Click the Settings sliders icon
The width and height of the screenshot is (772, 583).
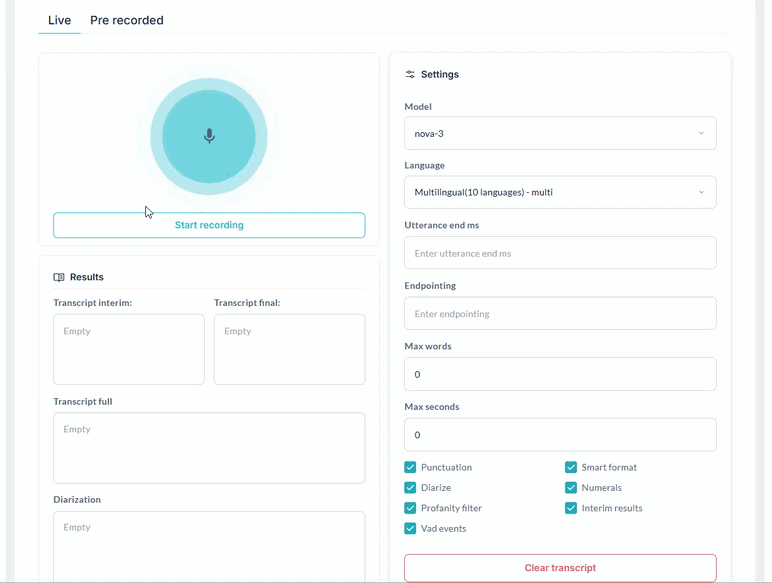coord(410,75)
